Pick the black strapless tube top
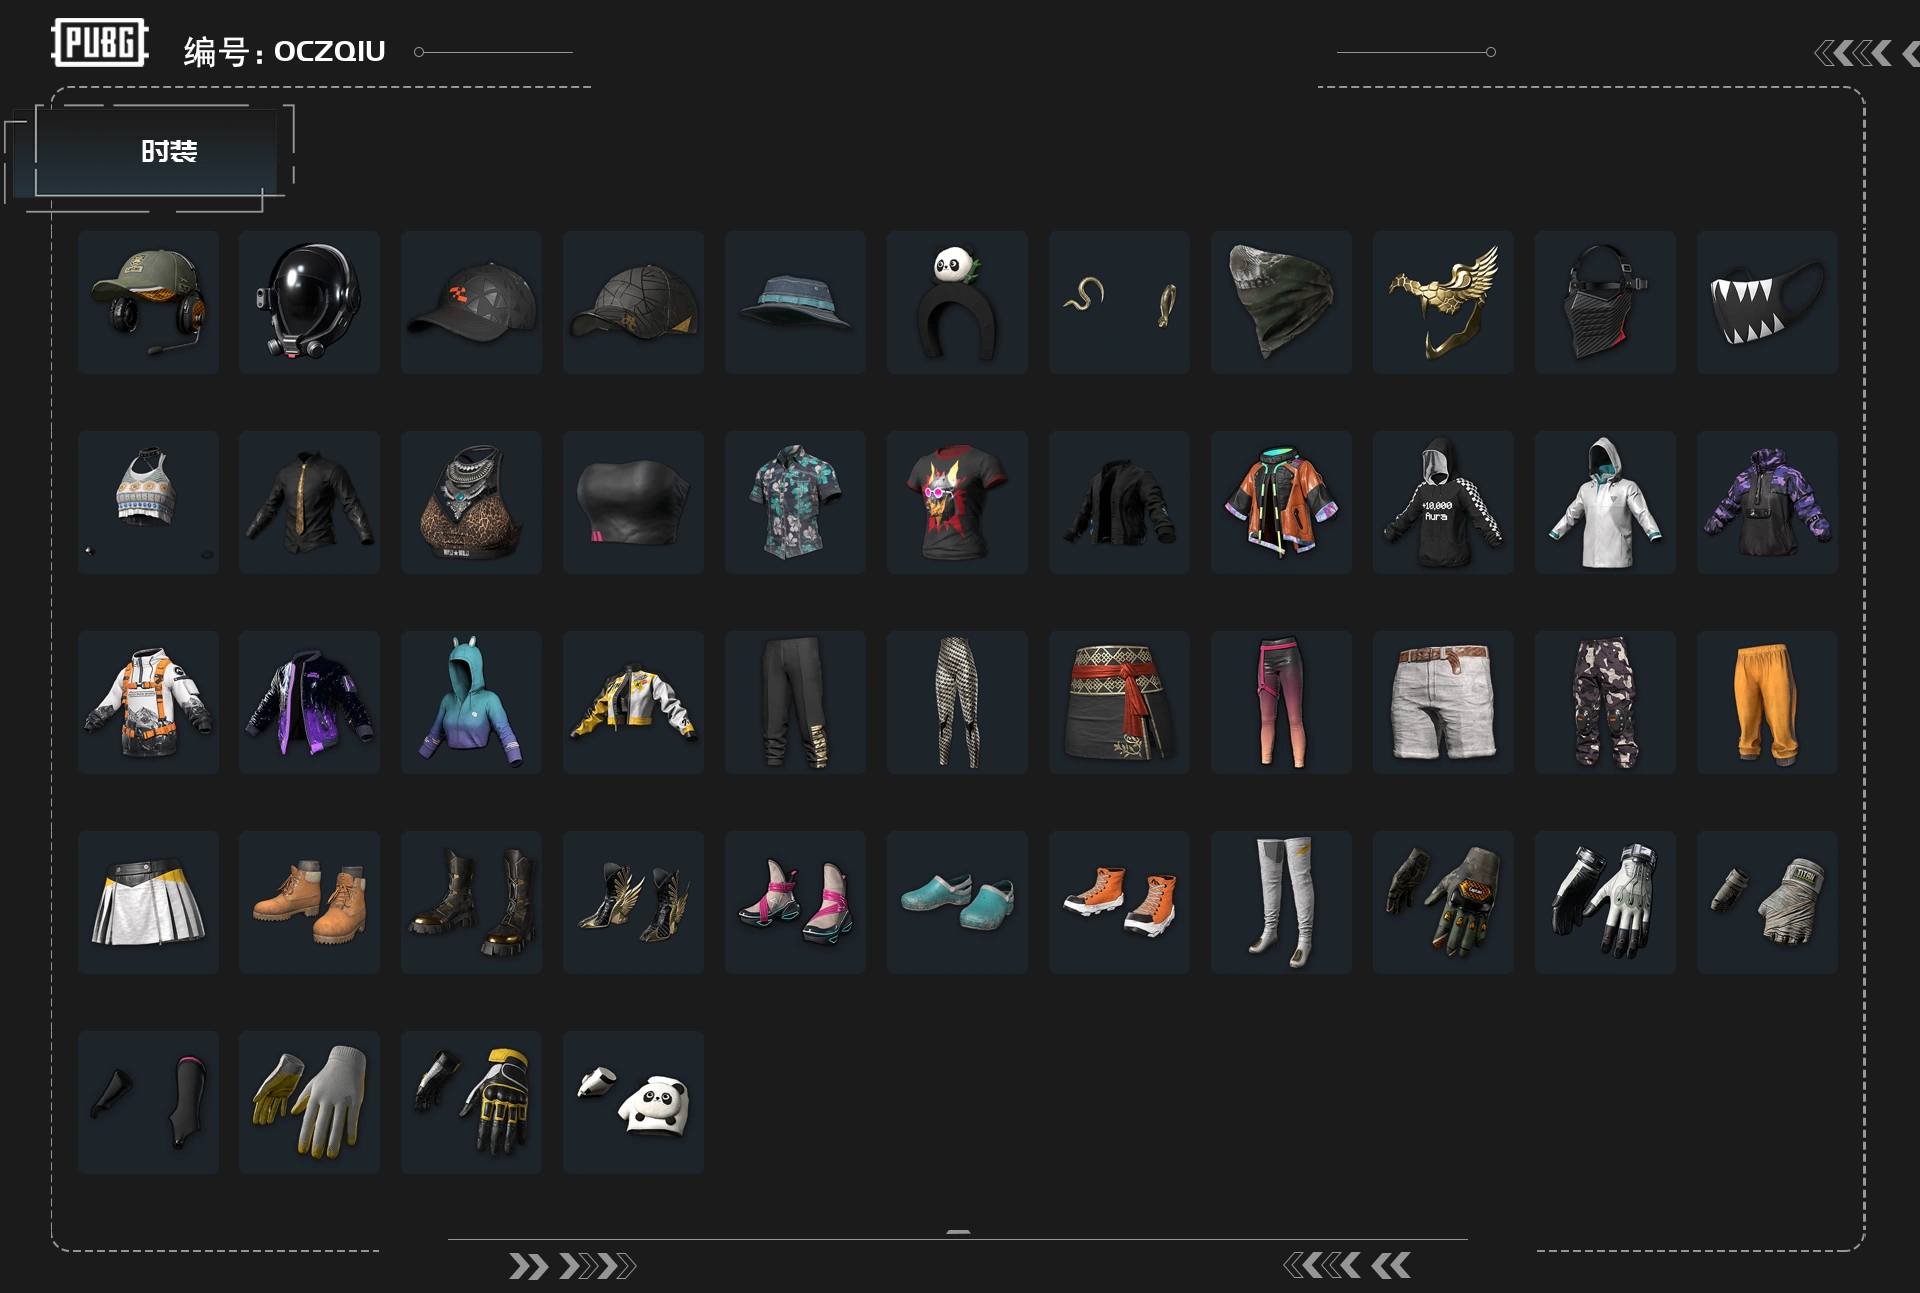This screenshot has height=1293, width=1920. pyautogui.click(x=634, y=502)
